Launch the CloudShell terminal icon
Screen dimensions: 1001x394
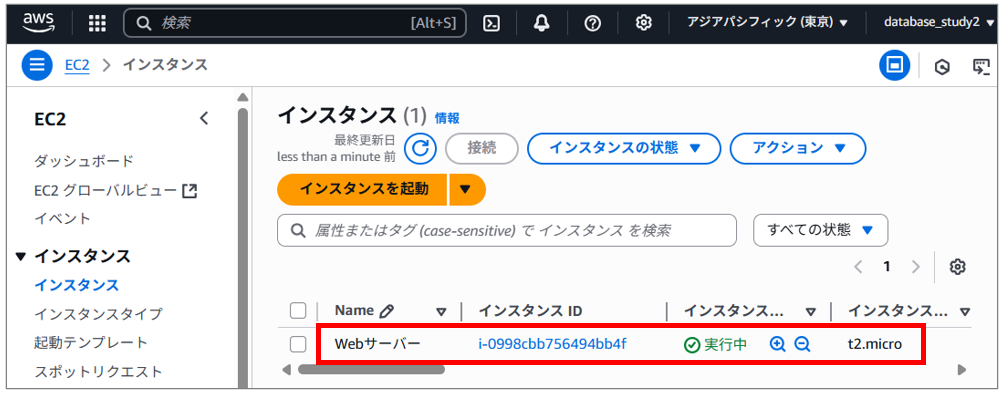pyautogui.click(x=491, y=24)
